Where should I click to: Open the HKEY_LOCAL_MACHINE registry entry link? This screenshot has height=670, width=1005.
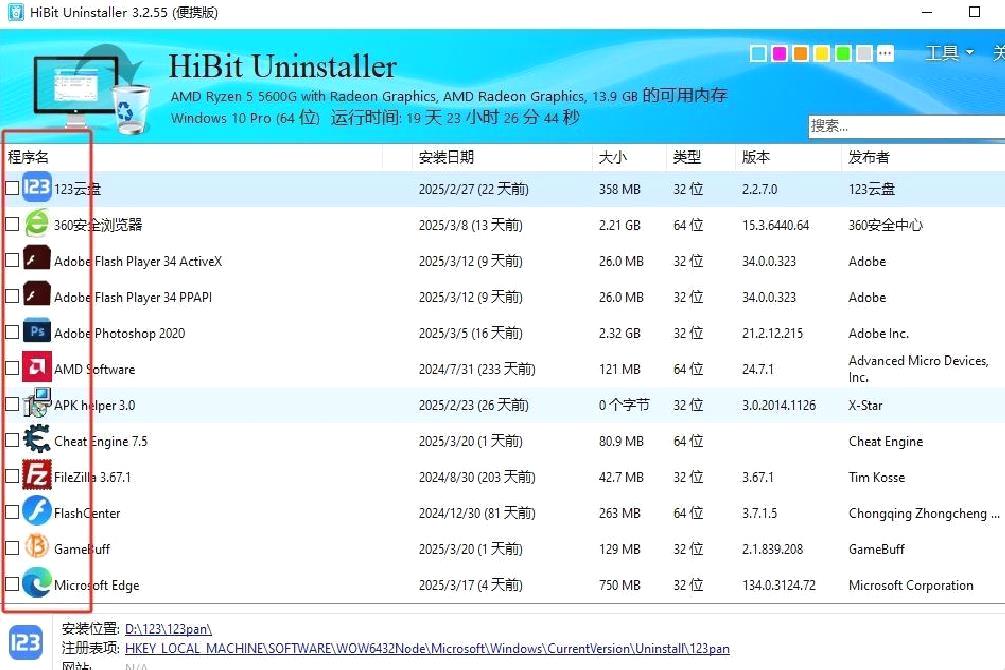click(427, 648)
